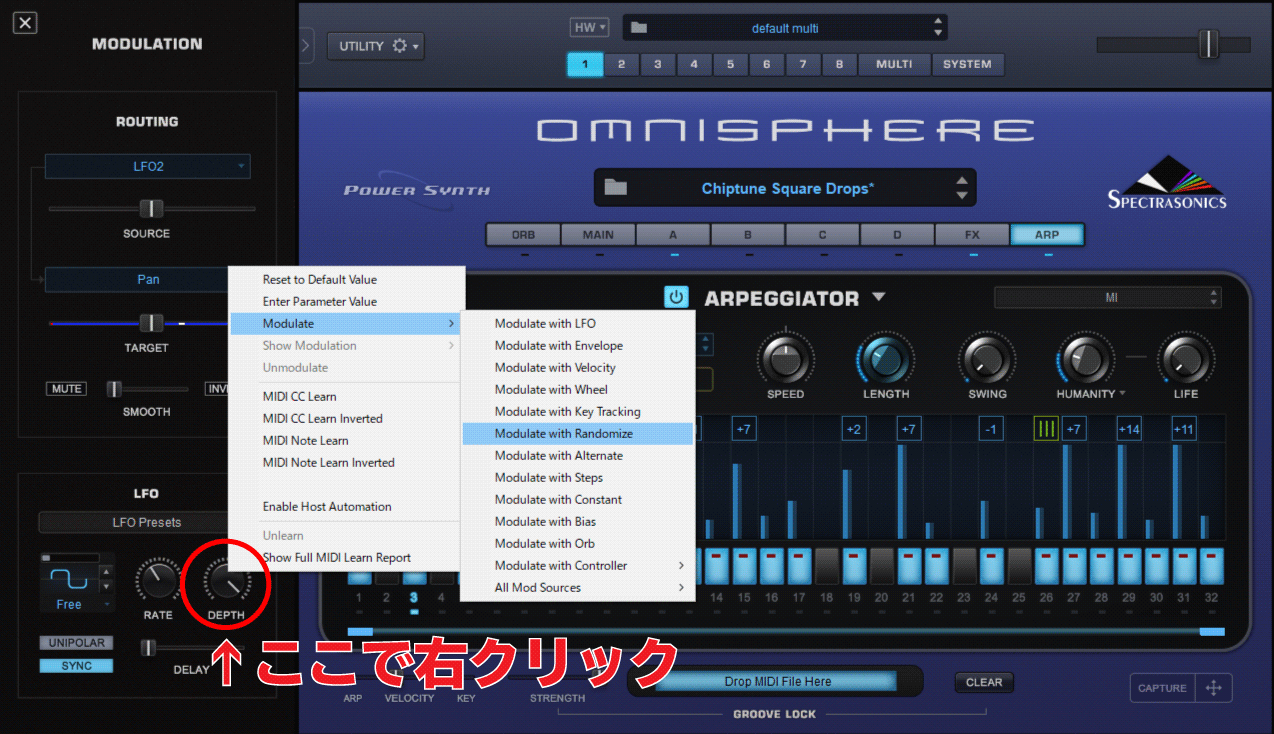This screenshot has height=734, width=1274.
Task: Select the LFO waveform display
Action: [x=69, y=580]
